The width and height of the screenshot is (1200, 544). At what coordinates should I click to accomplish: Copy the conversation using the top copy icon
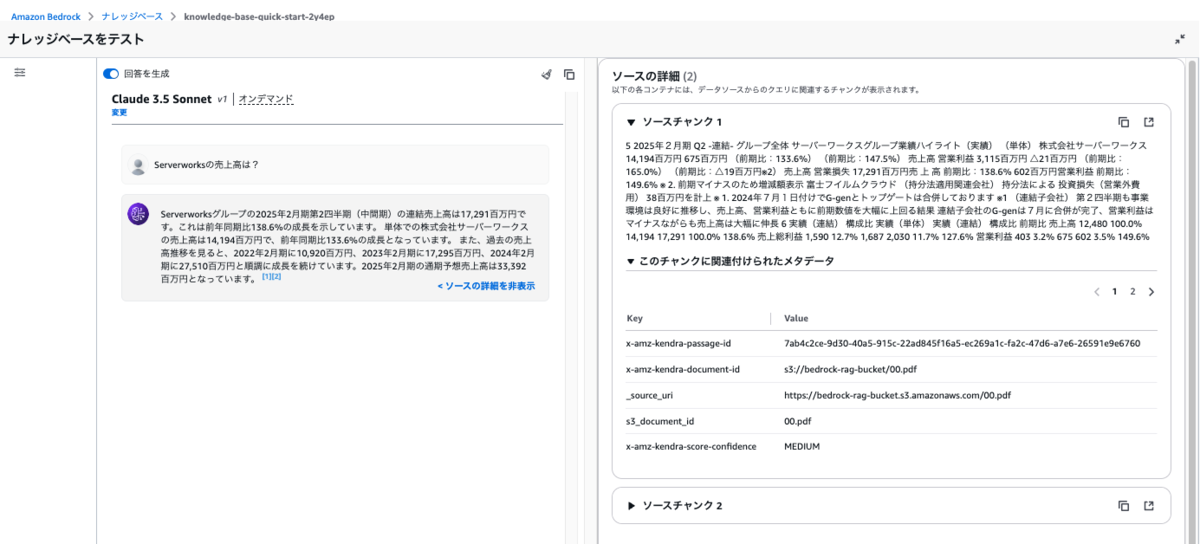click(569, 74)
